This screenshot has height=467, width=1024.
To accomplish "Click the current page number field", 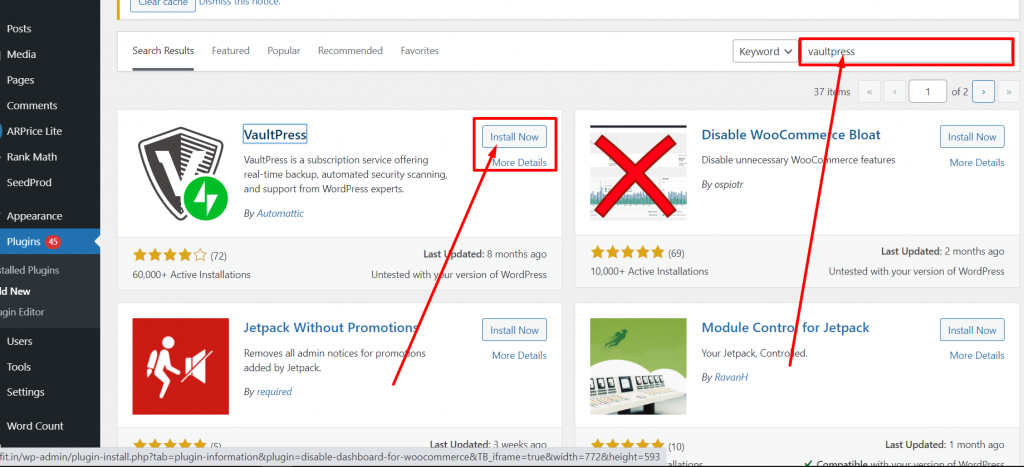I will 927,92.
